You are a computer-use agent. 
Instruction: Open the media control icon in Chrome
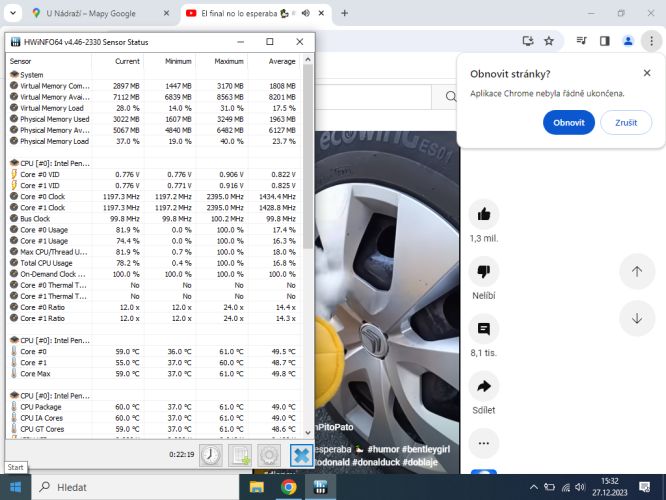click(x=581, y=41)
